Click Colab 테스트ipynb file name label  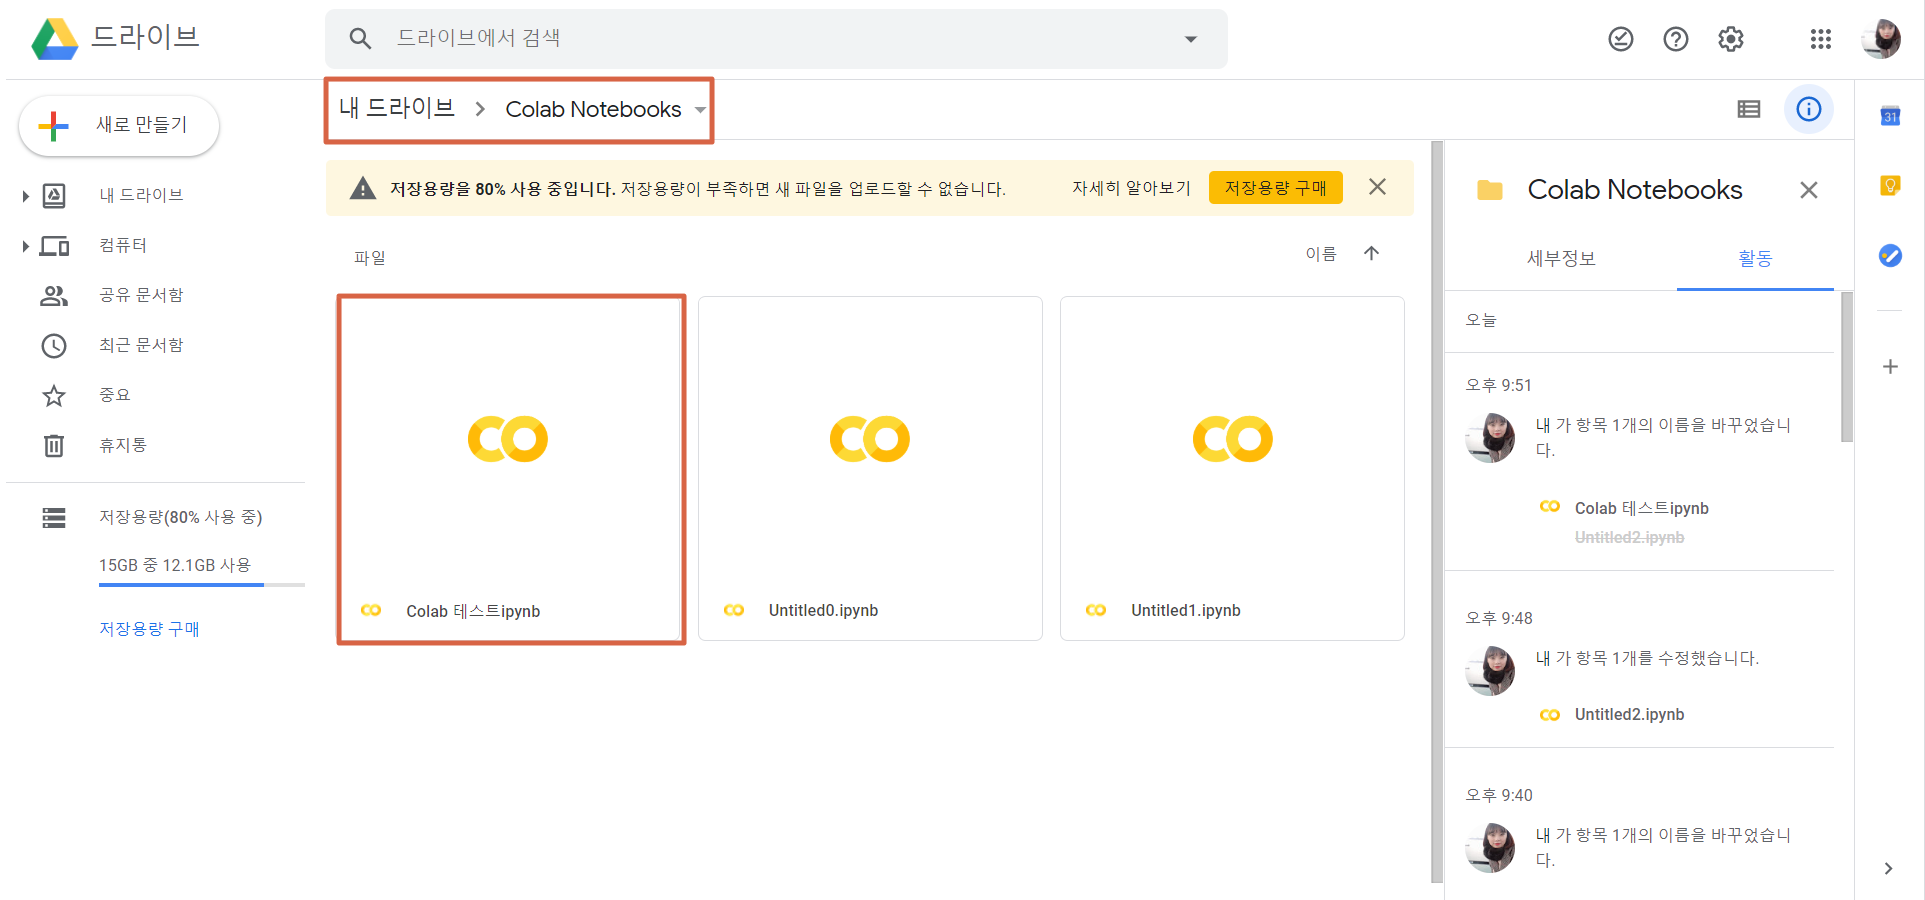[473, 611]
